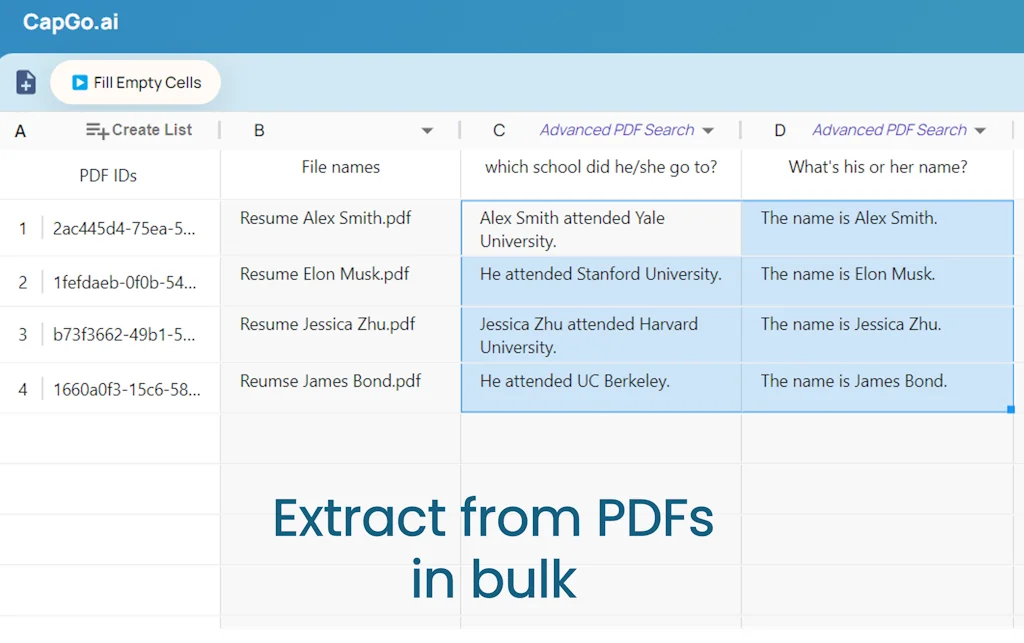
Task: Open column B dropdown arrow
Action: 427,131
